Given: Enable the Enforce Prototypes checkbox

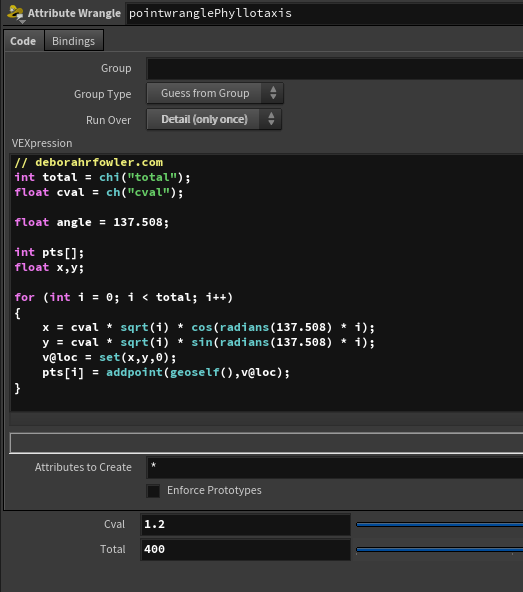Looking at the screenshot, I should (153, 491).
